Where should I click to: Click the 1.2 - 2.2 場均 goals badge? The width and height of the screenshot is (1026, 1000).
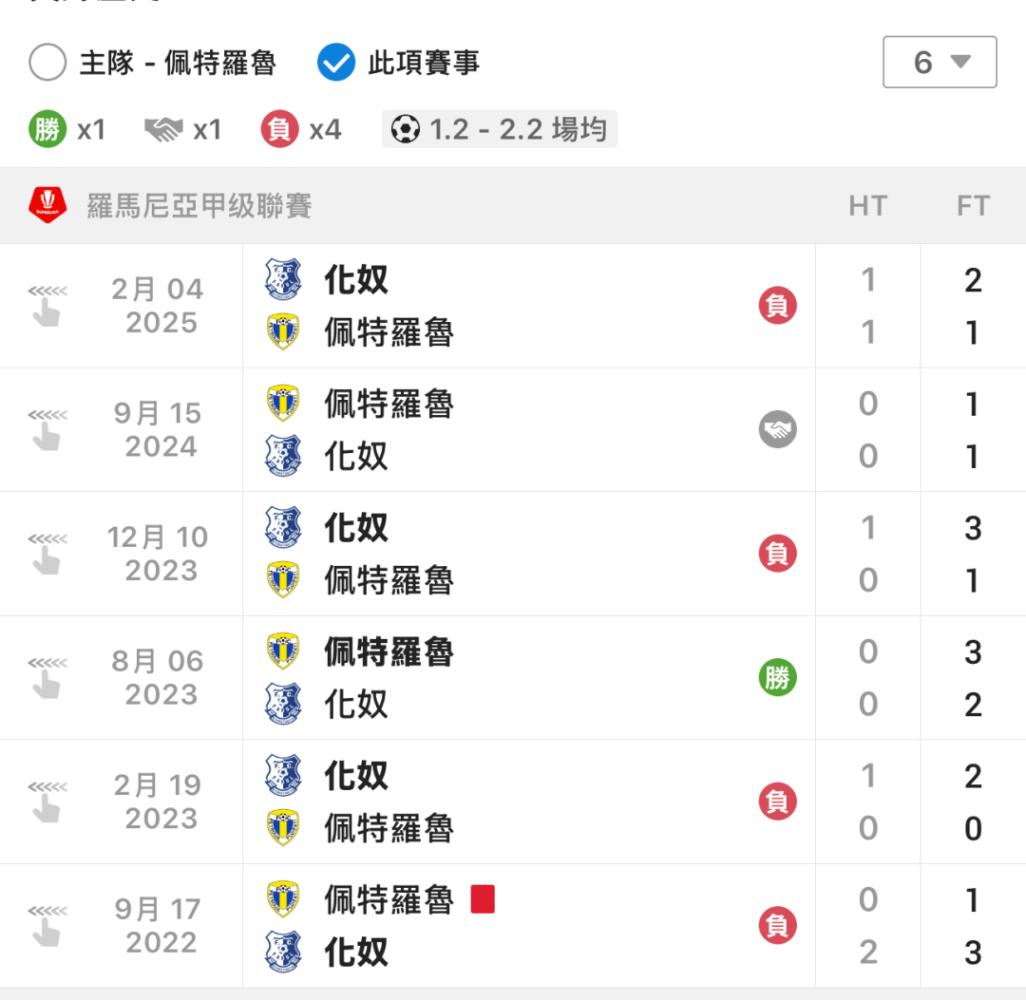coord(499,129)
